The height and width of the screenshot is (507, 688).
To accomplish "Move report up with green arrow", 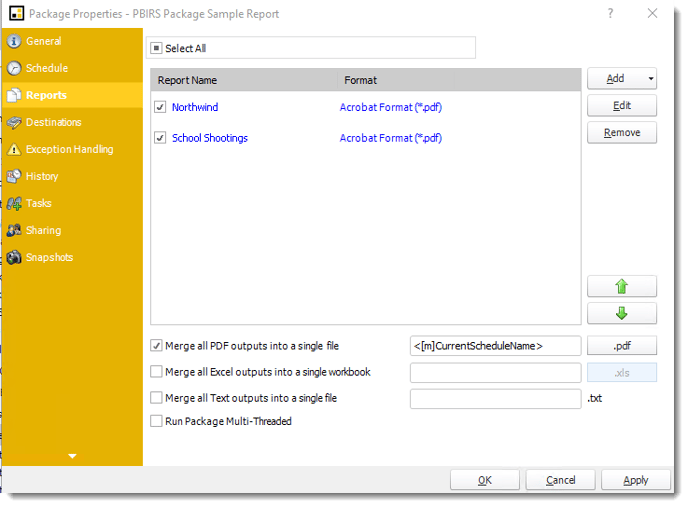I will click(621, 286).
